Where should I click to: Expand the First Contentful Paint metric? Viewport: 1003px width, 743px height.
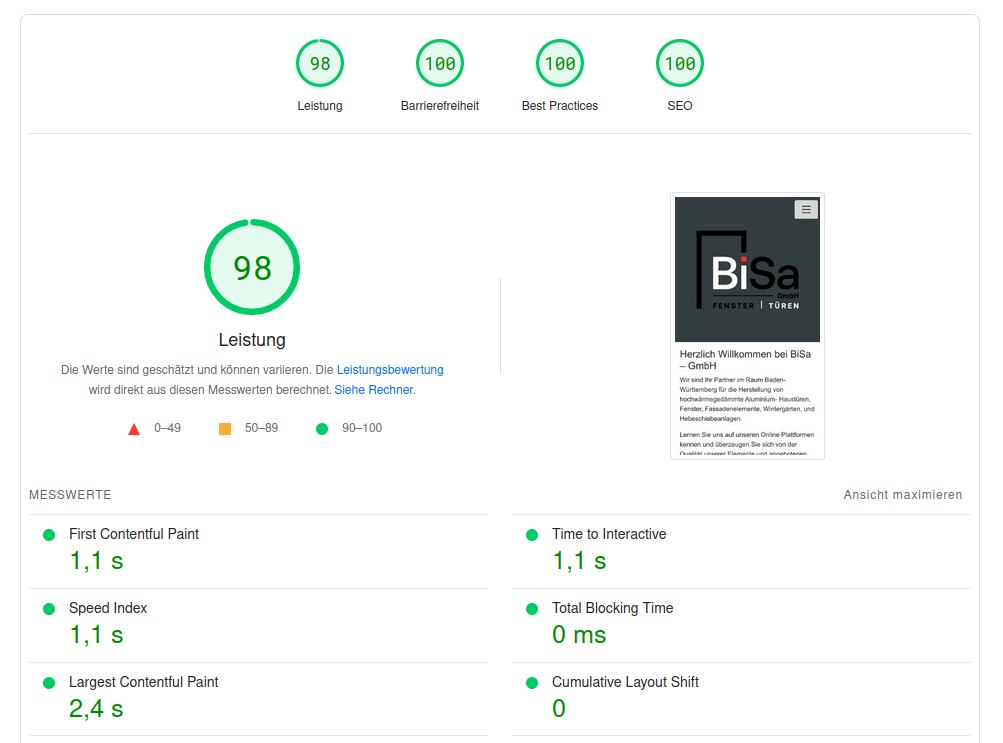pyautogui.click(x=134, y=534)
